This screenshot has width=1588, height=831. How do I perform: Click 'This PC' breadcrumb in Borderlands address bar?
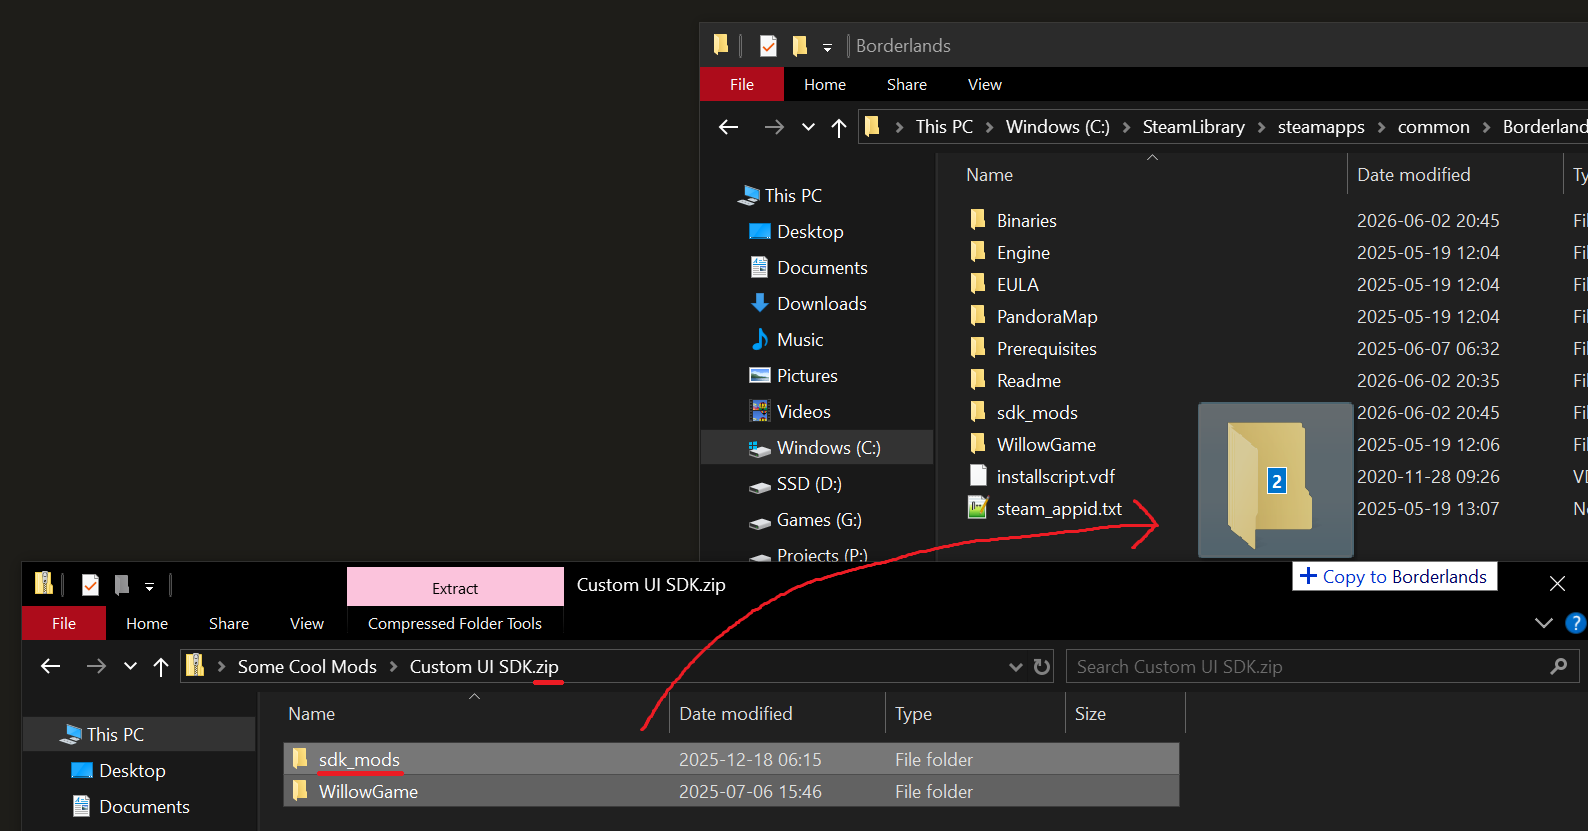coord(944,127)
